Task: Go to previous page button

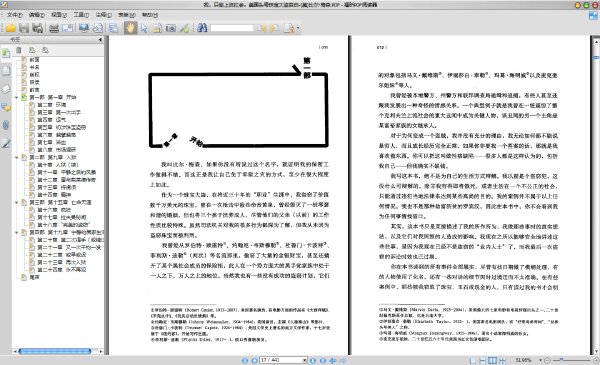Action: click(254, 360)
